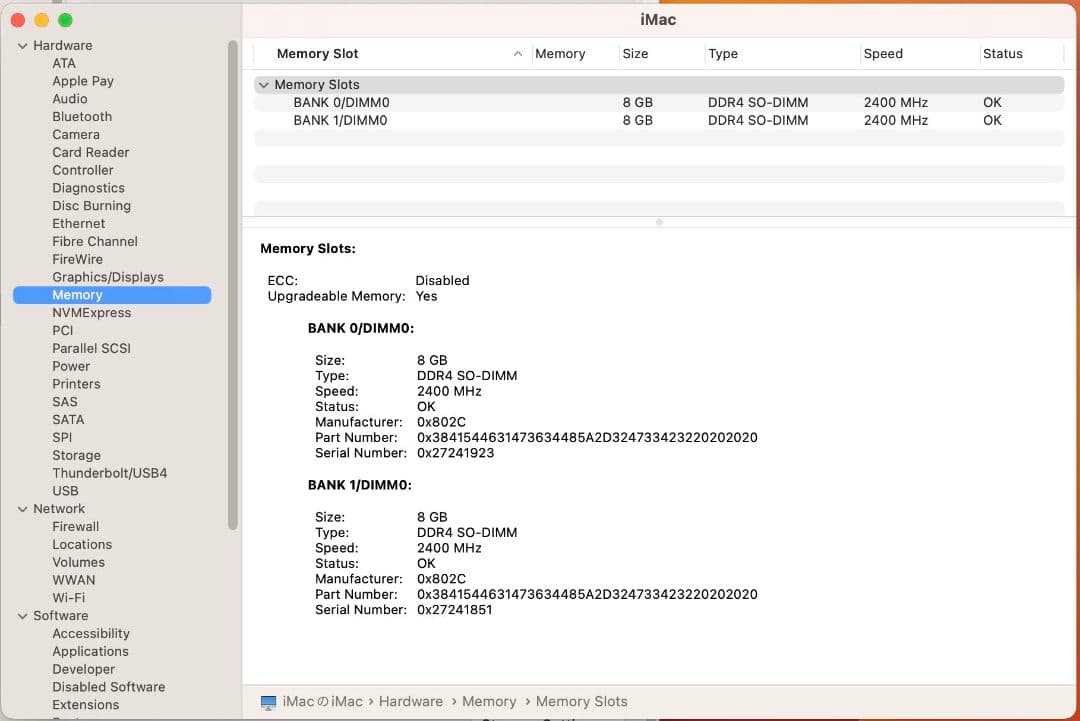Expand details under the Network section

22,508
